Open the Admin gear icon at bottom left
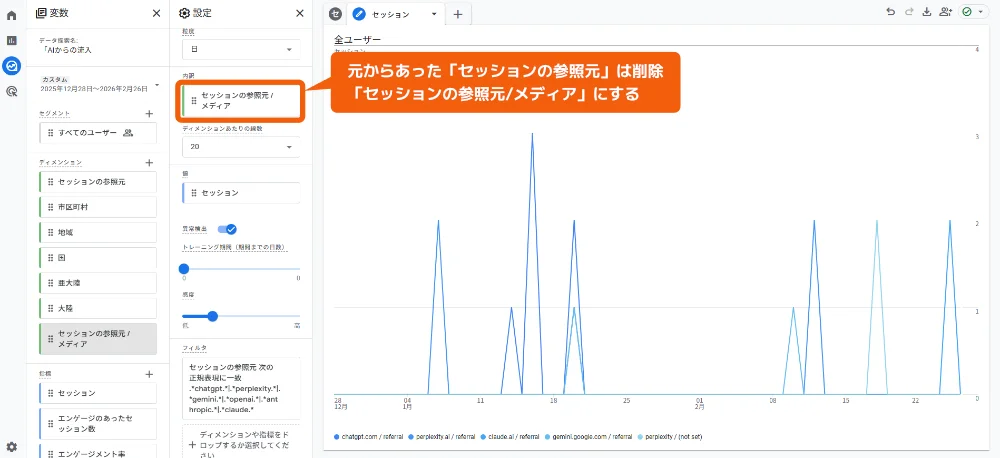Viewport: 1000px width, 458px height. pyautogui.click(x=11, y=446)
